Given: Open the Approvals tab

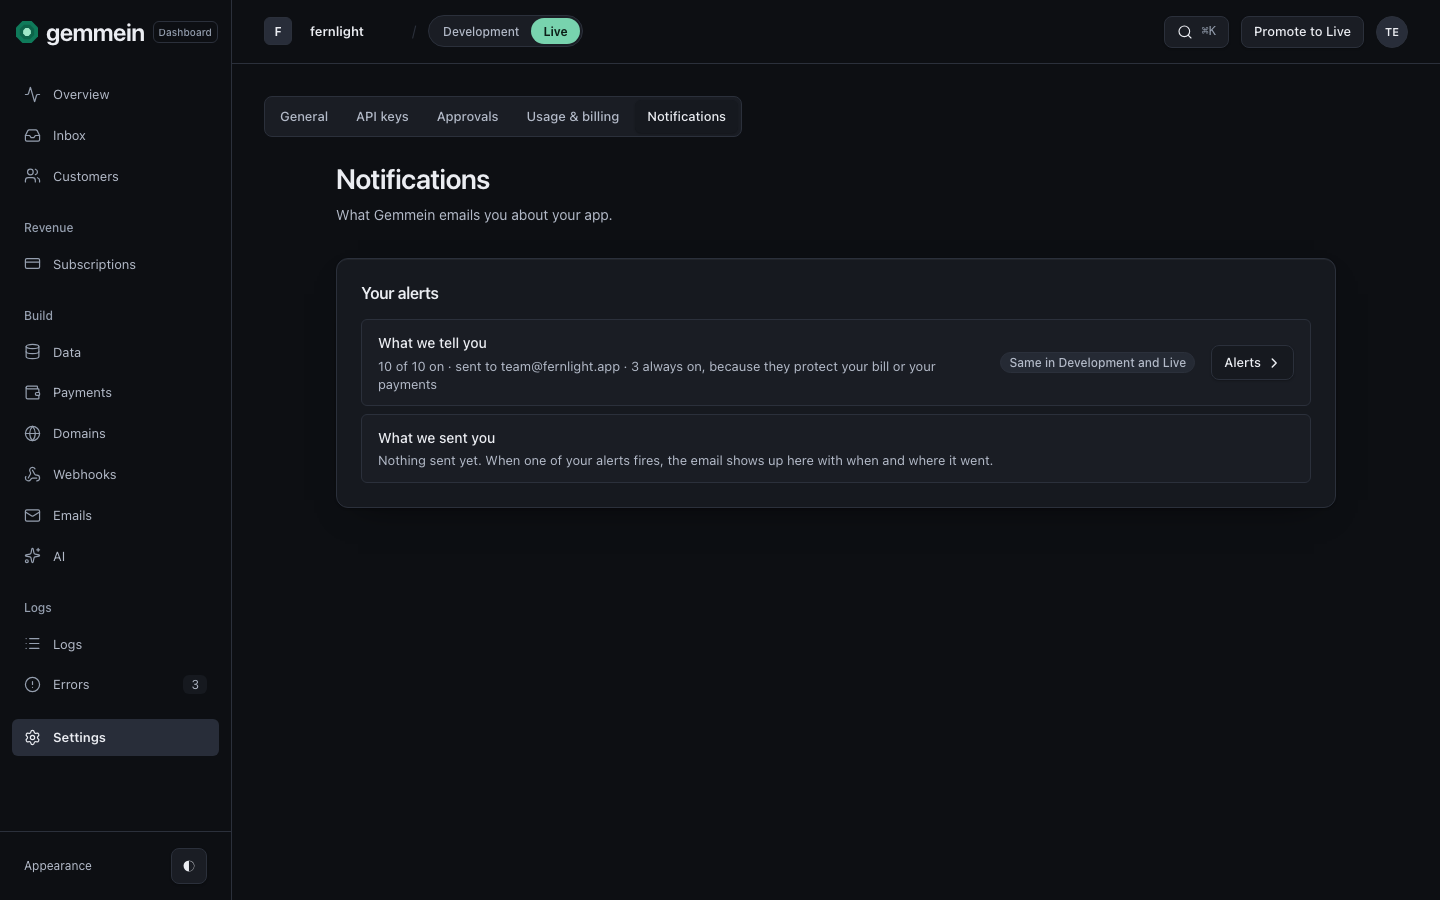Looking at the screenshot, I should pos(467,117).
